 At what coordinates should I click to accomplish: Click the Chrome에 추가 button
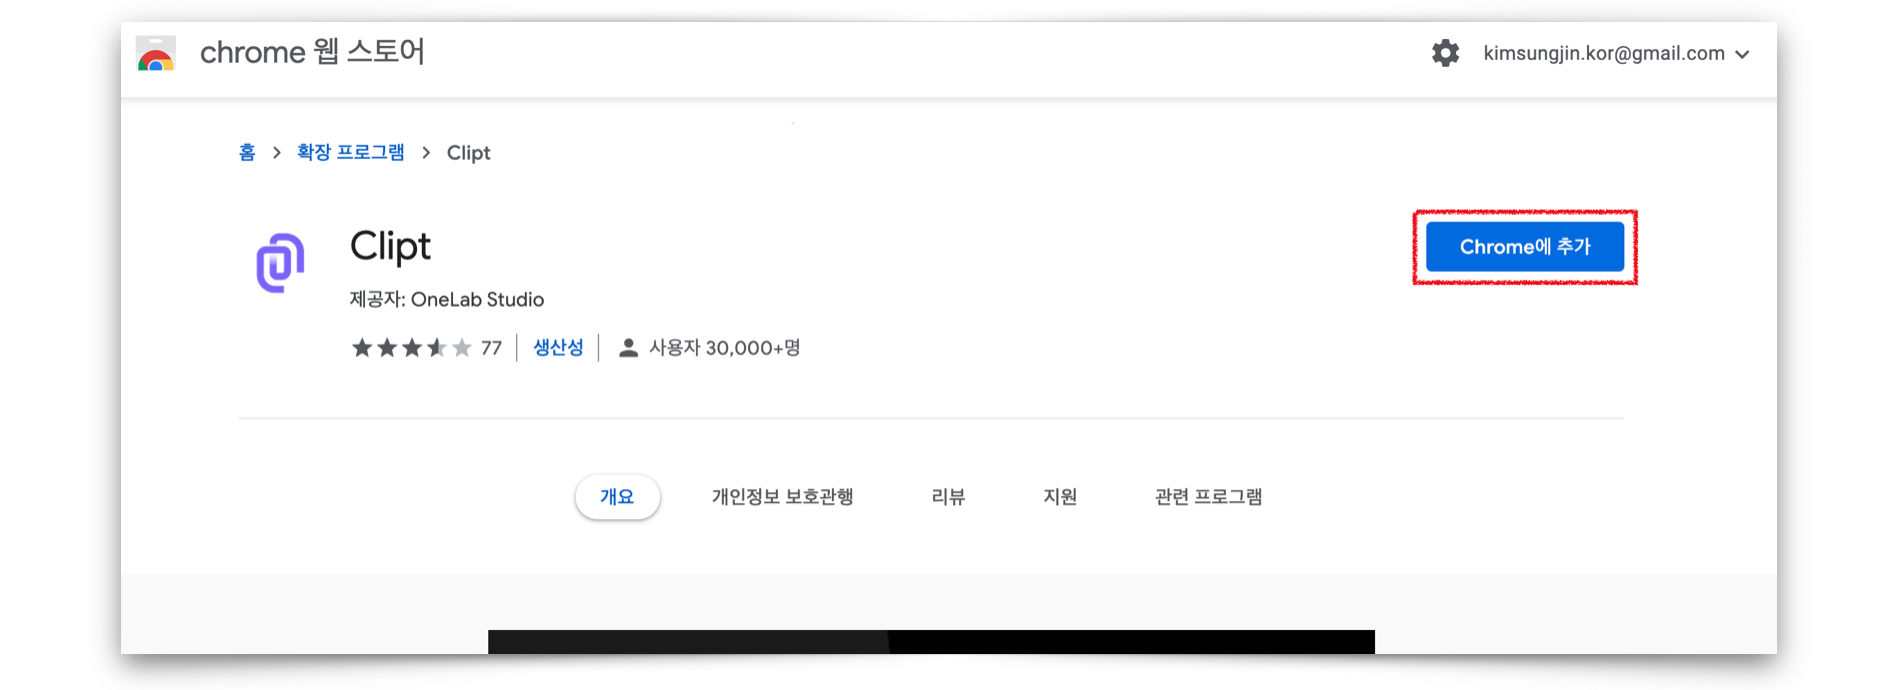point(1524,247)
